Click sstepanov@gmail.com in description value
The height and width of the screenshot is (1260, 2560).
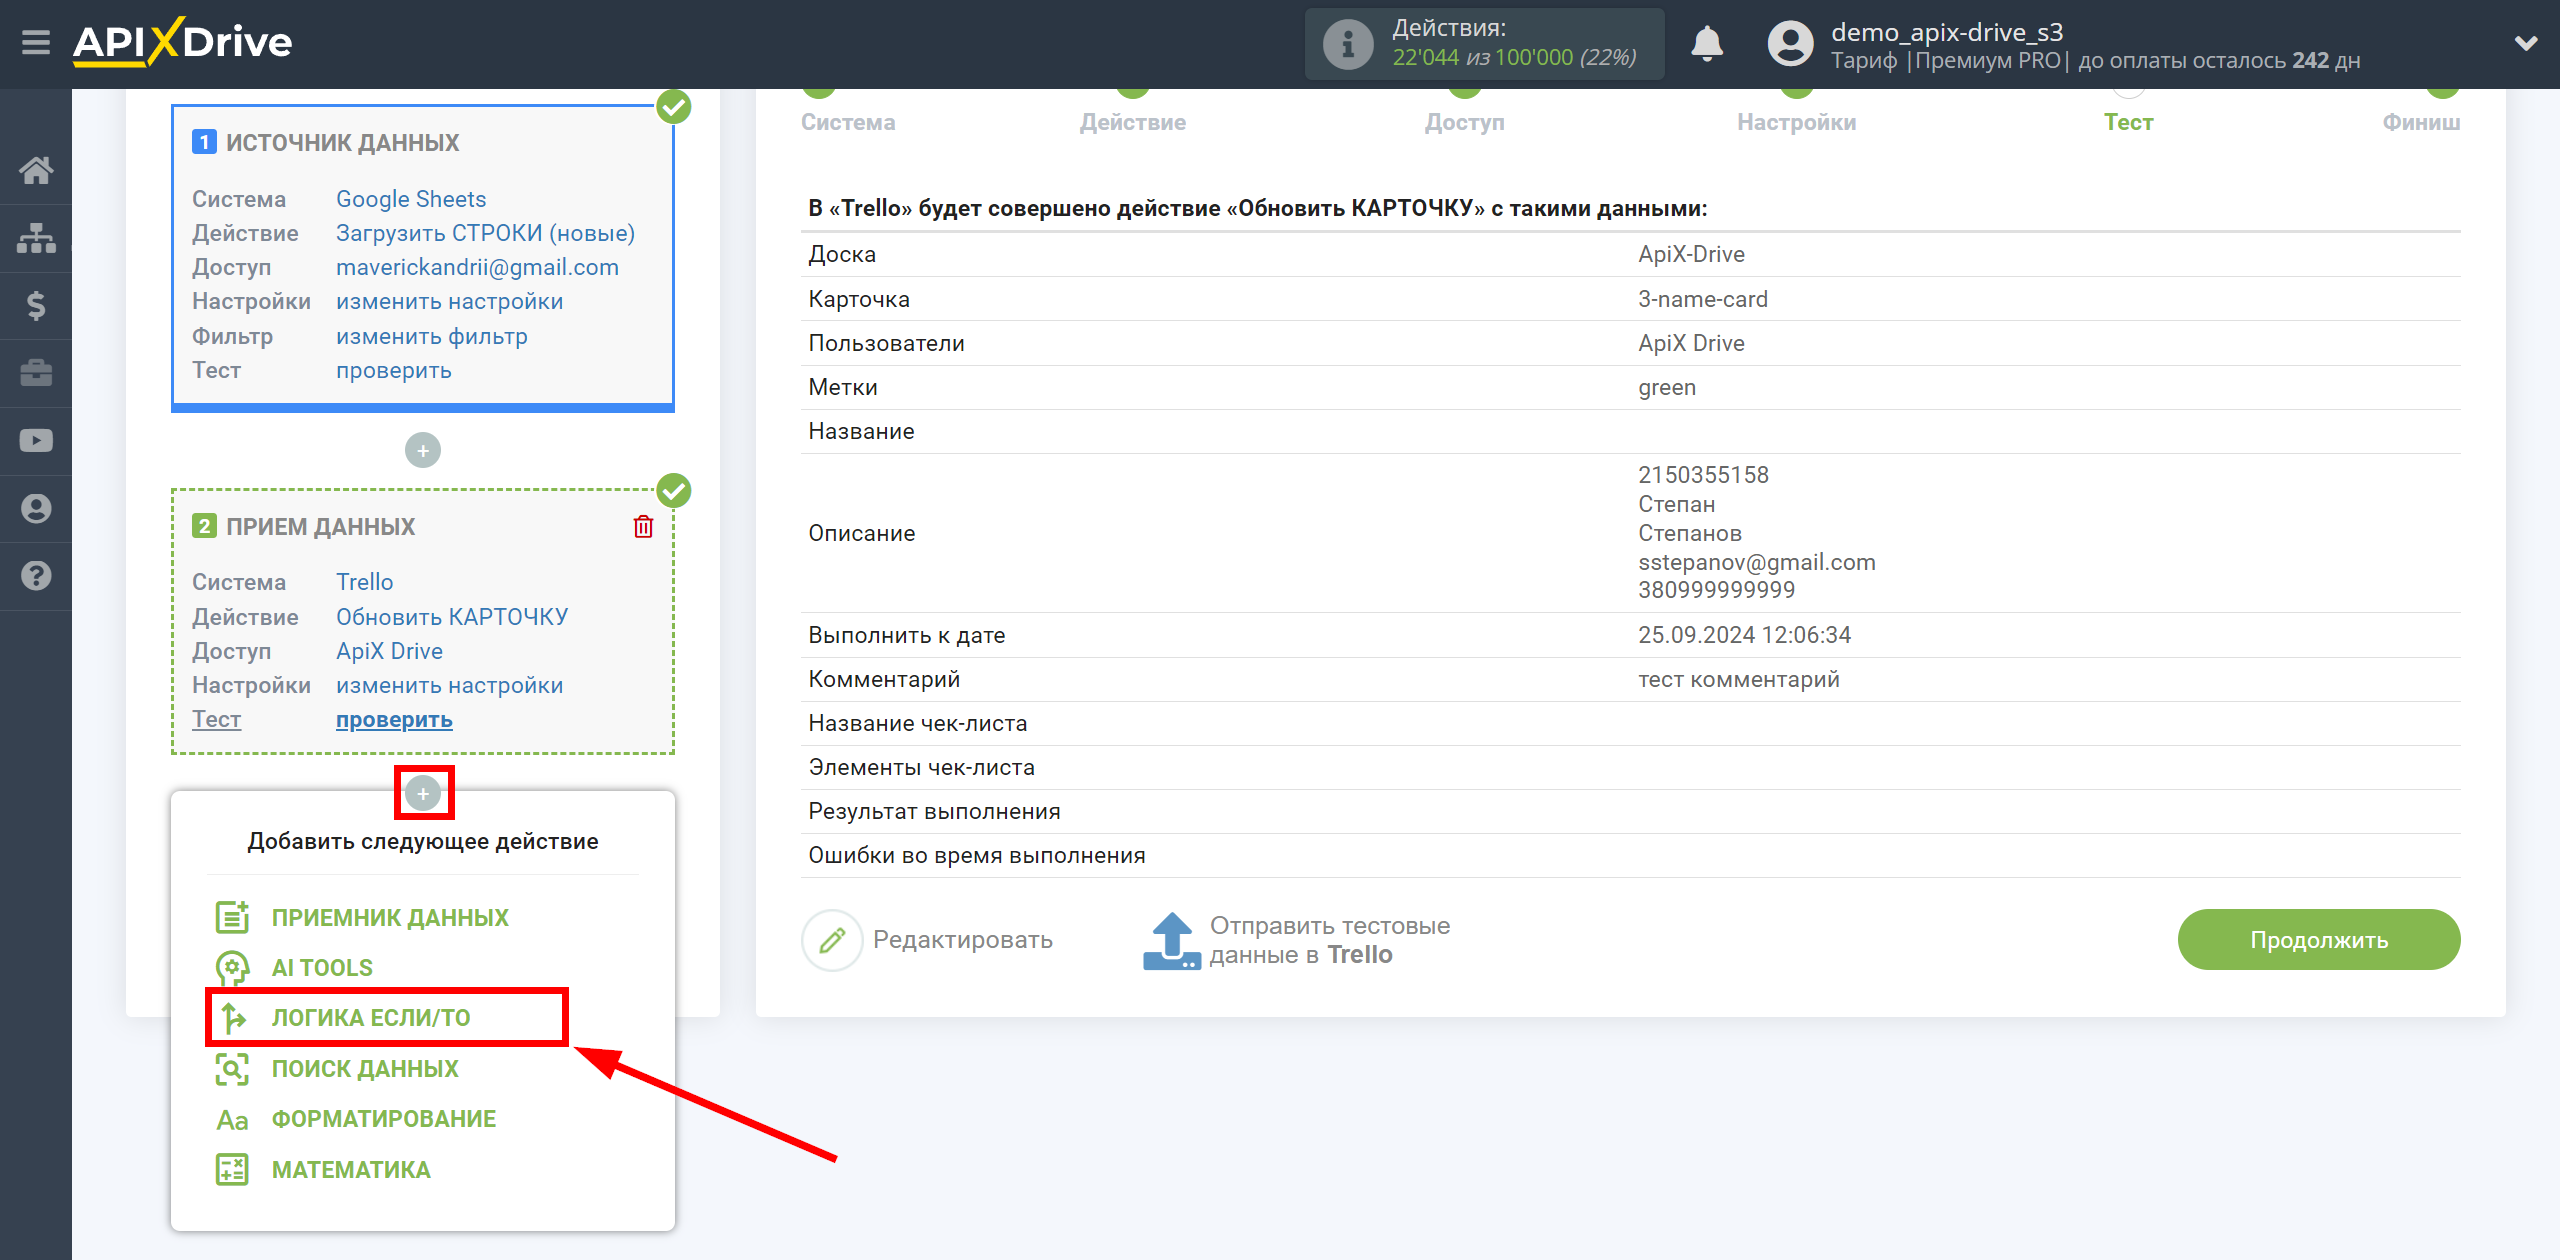(1757, 562)
